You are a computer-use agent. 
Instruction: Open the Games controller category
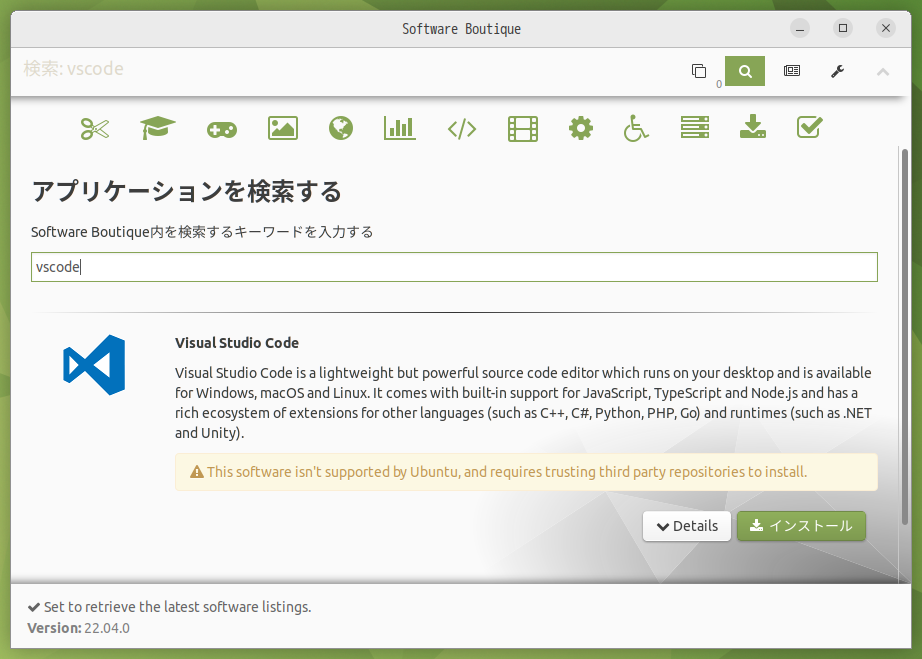click(222, 129)
